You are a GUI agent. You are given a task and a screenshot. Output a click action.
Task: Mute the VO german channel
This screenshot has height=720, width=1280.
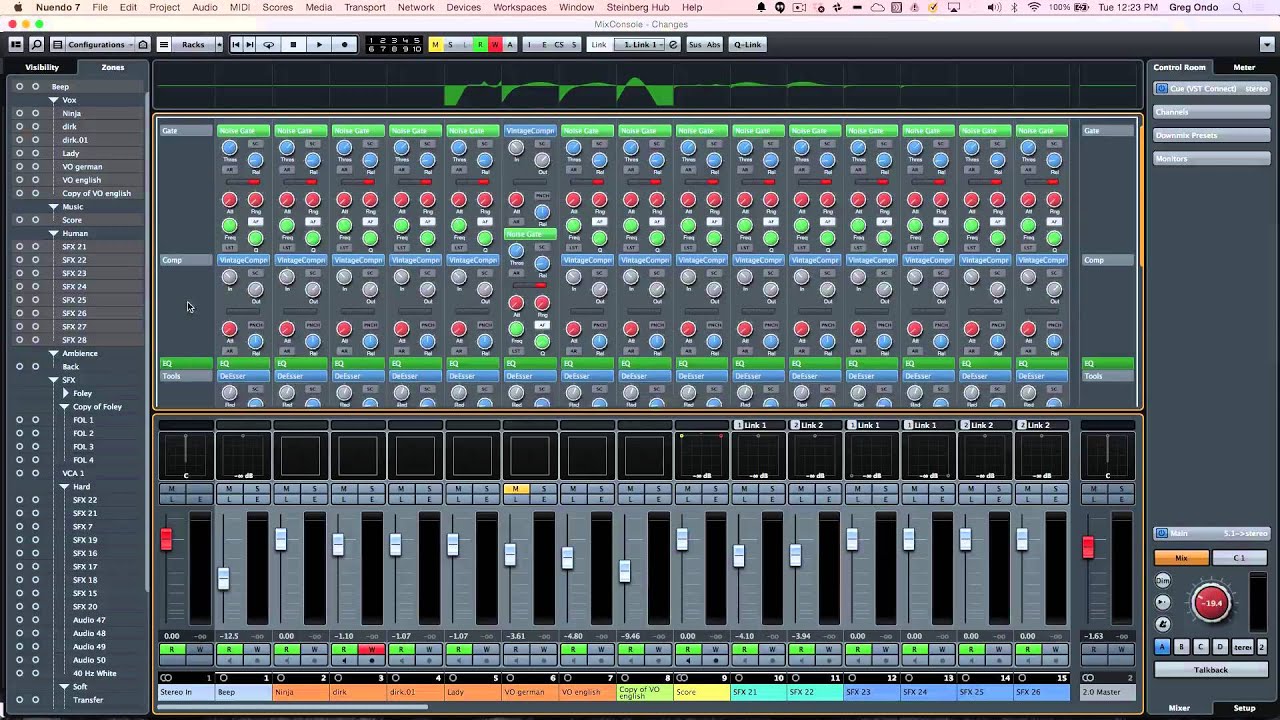[516, 488]
